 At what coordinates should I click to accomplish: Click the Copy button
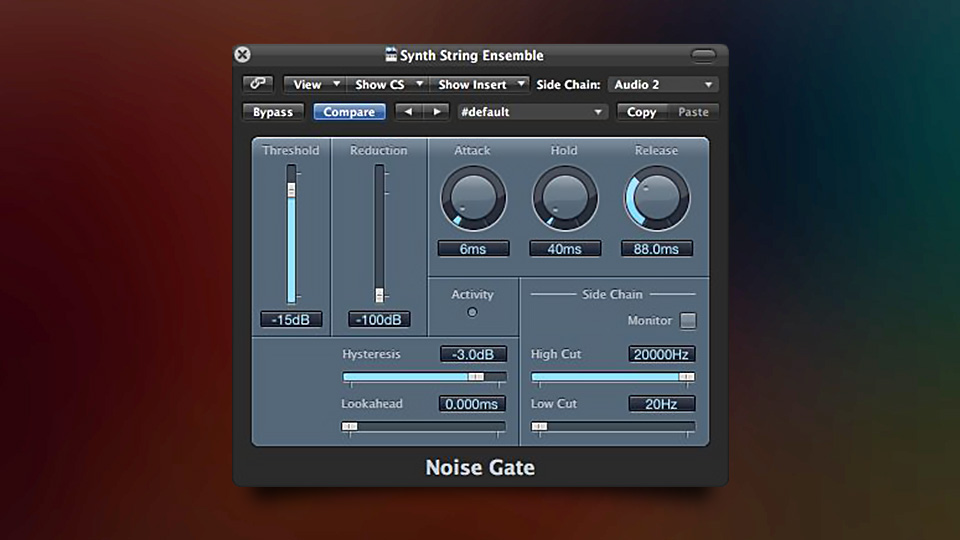pos(641,112)
